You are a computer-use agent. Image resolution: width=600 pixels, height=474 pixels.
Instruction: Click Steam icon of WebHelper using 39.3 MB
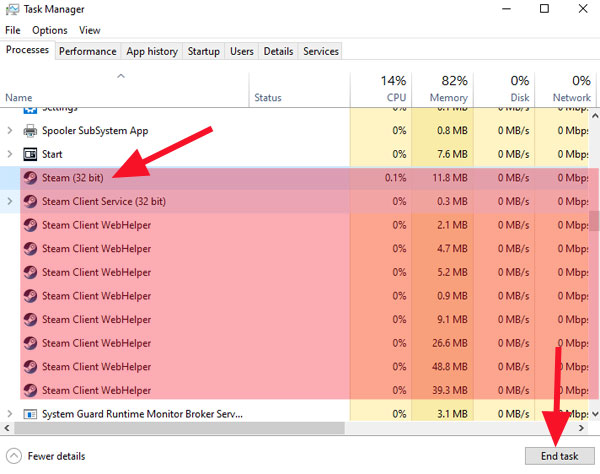coord(30,391)
